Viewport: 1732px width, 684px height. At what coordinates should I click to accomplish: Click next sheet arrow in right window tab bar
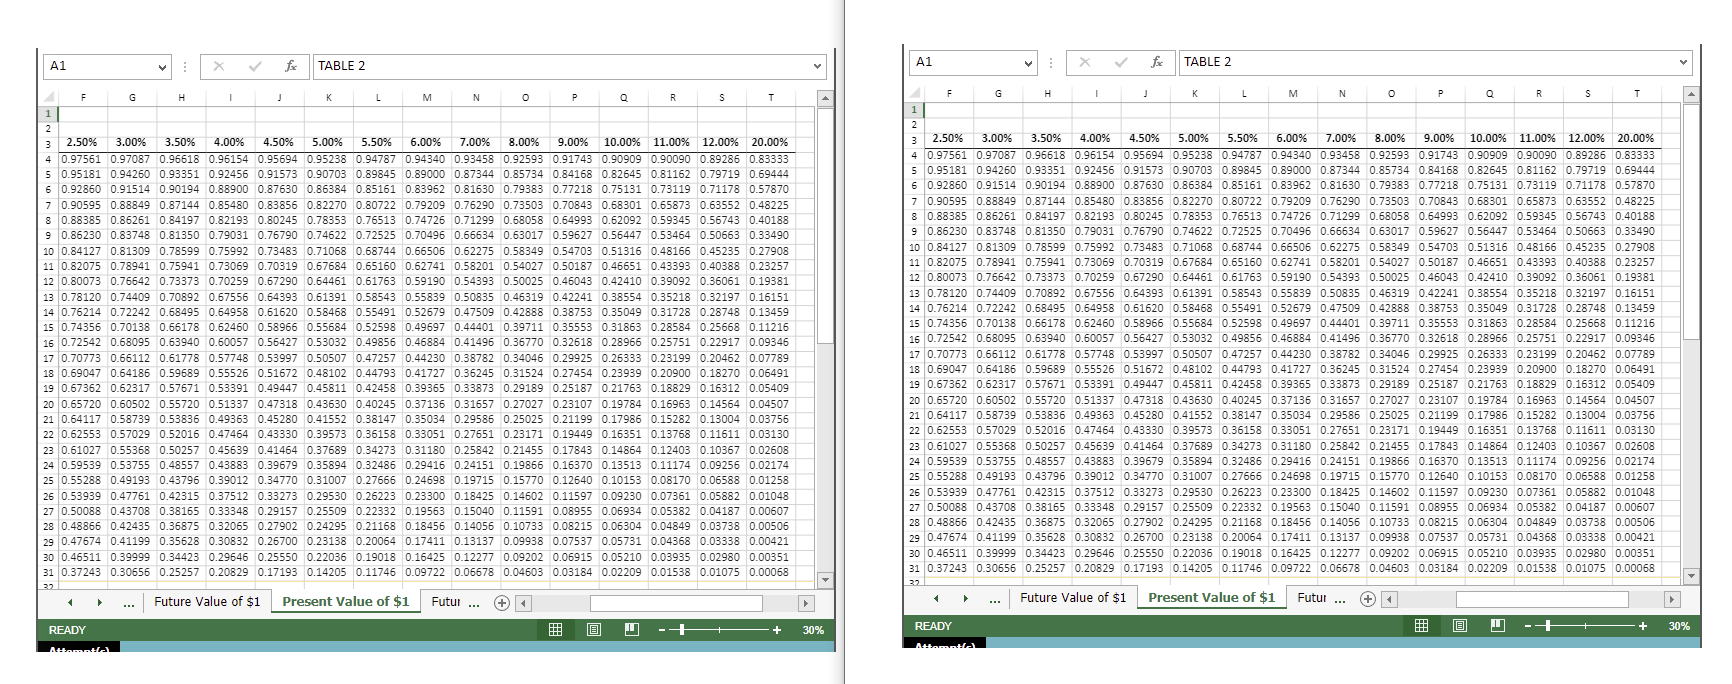point(965,598)
